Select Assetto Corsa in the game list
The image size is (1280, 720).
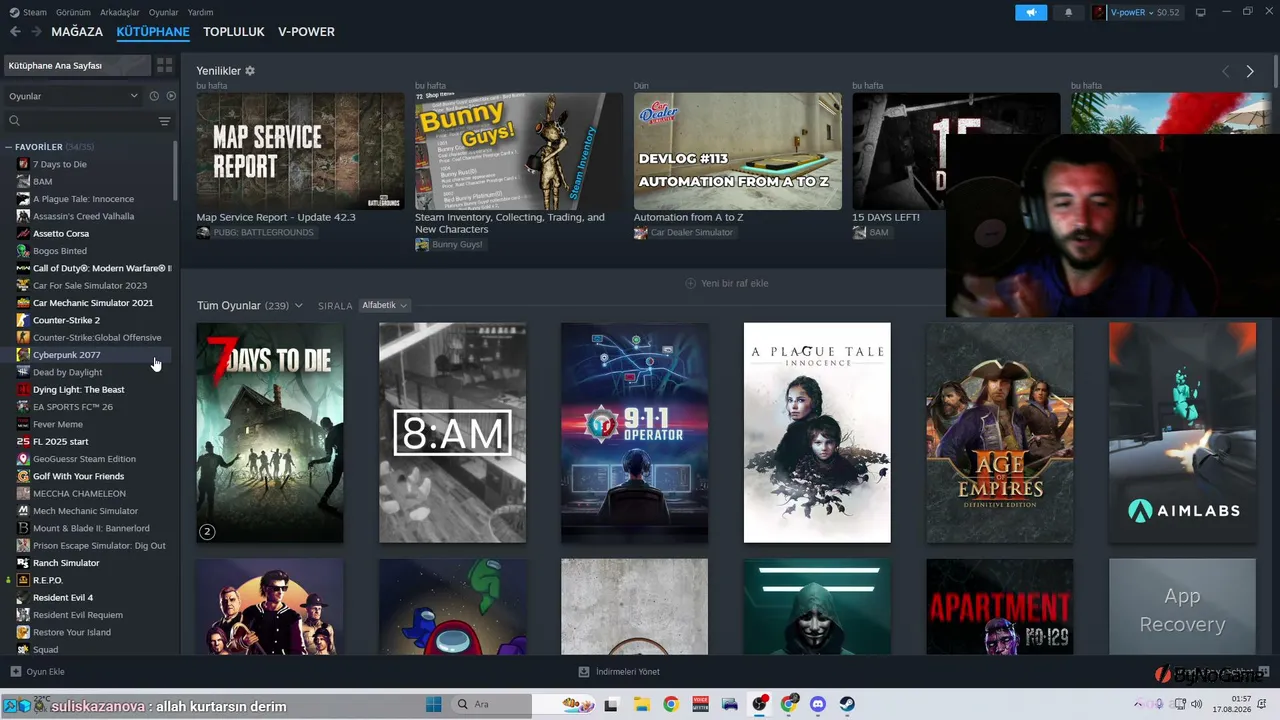[x=61, y=234]
